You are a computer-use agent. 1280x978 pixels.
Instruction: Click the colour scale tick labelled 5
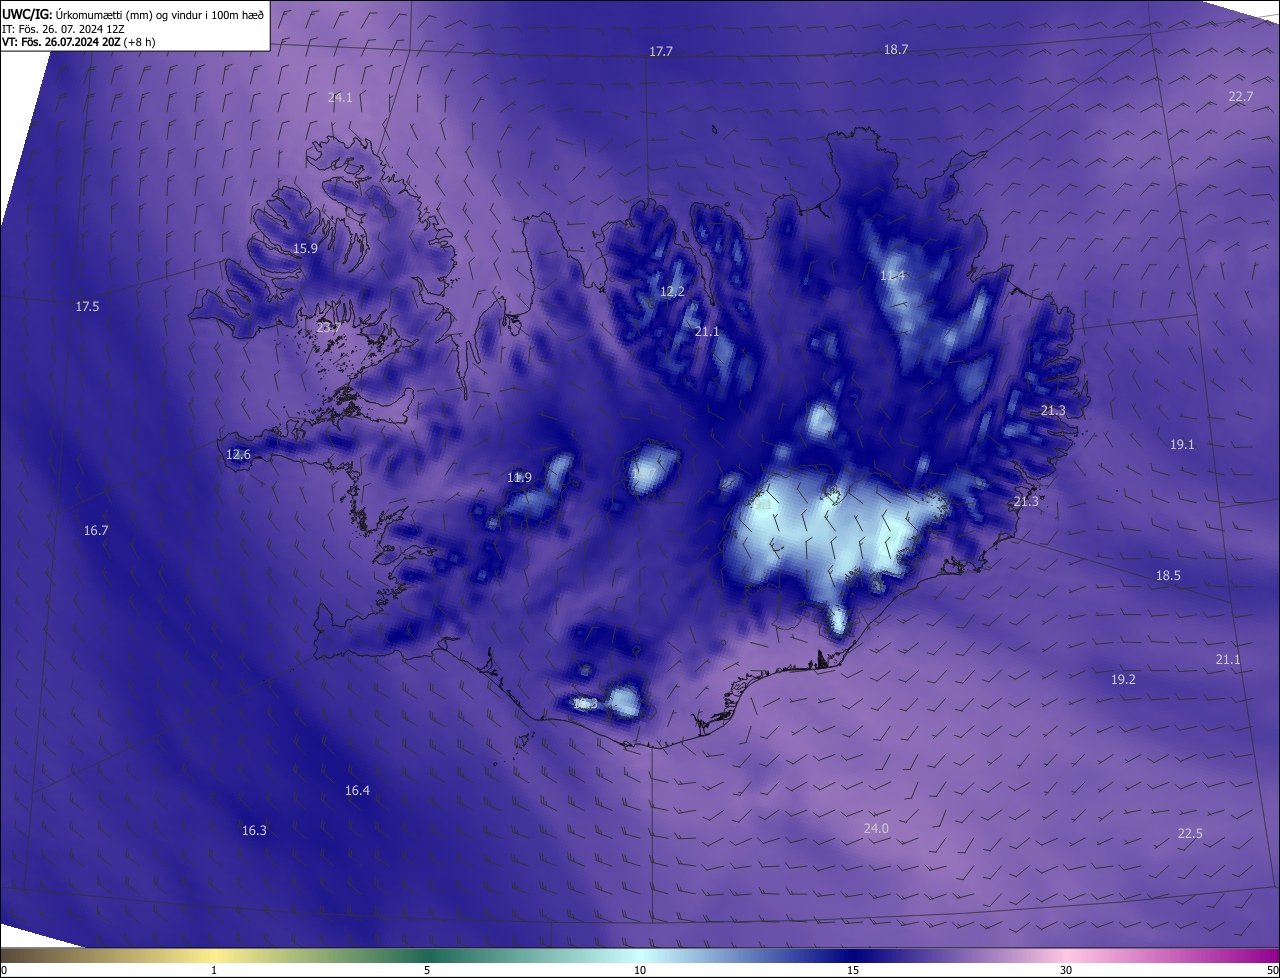click(427, 970)
